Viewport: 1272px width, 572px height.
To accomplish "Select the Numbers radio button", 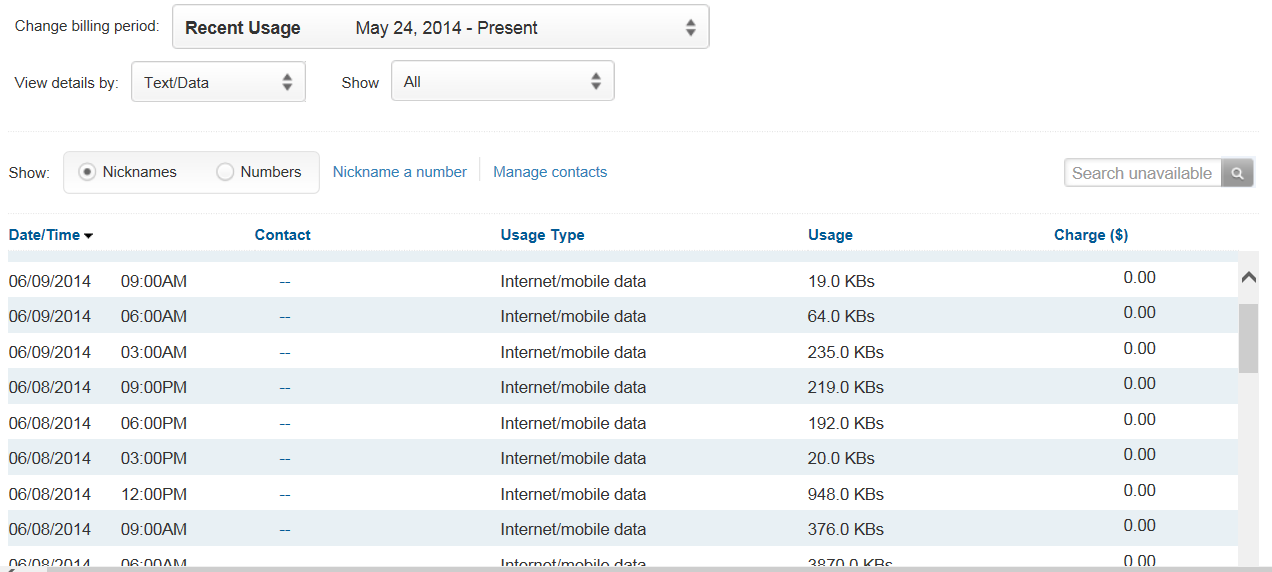I will pyautogui.click(x=225, y=172).
